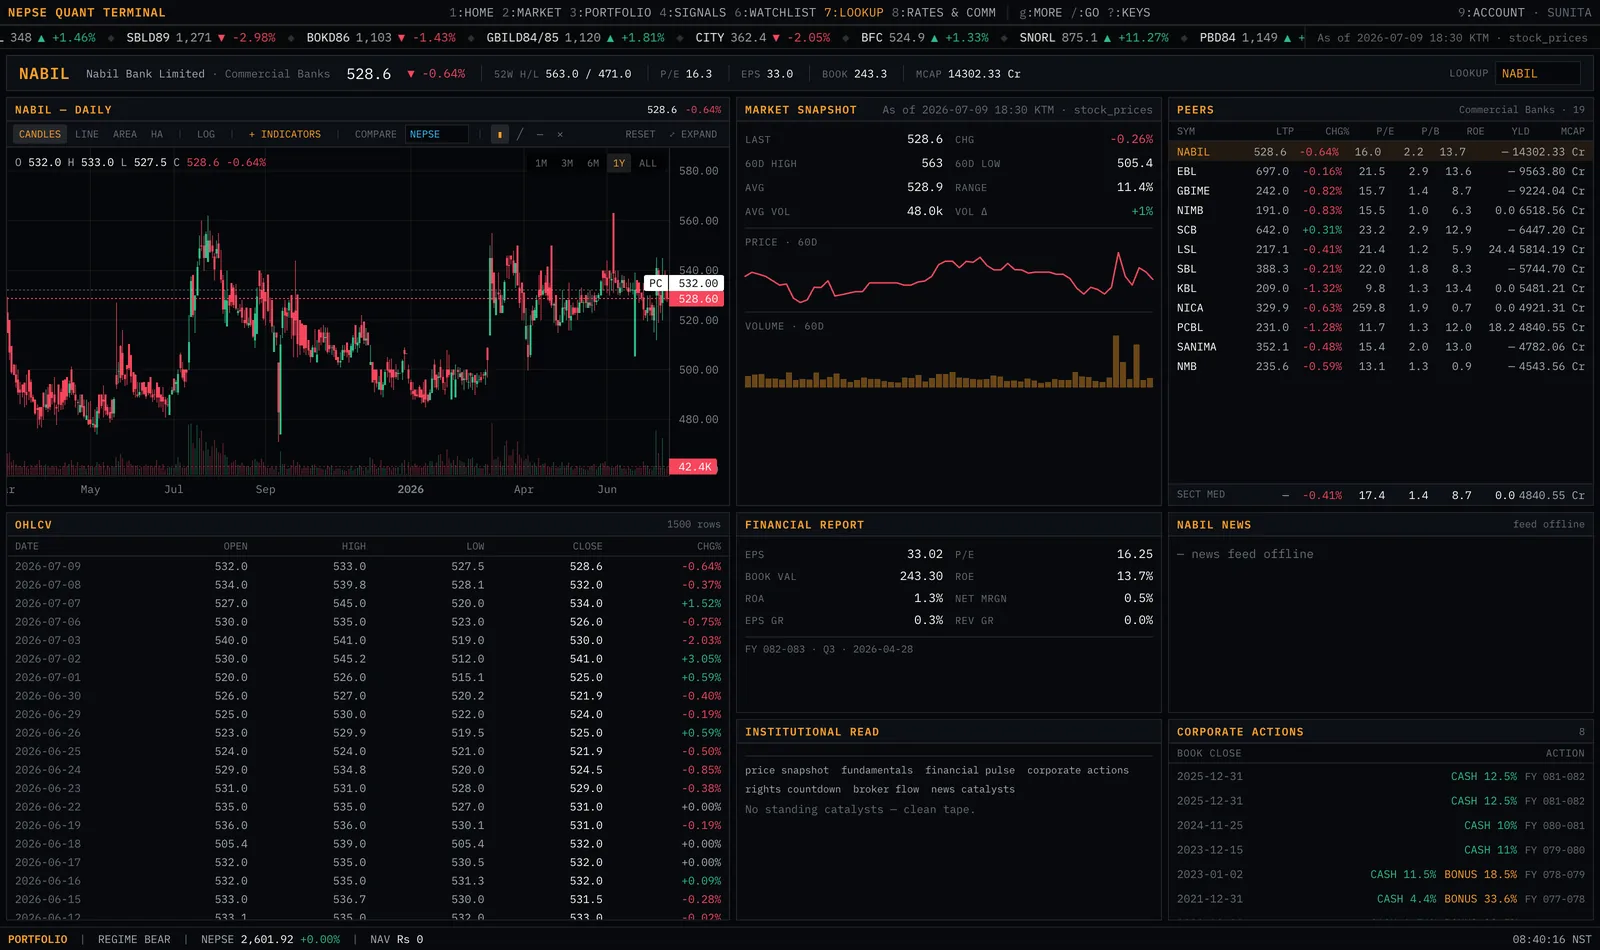Image resolution: width=1600 pixels, height=950 pixels.
Task: Click the 'broker flow' tag
Action: [886, 789]
